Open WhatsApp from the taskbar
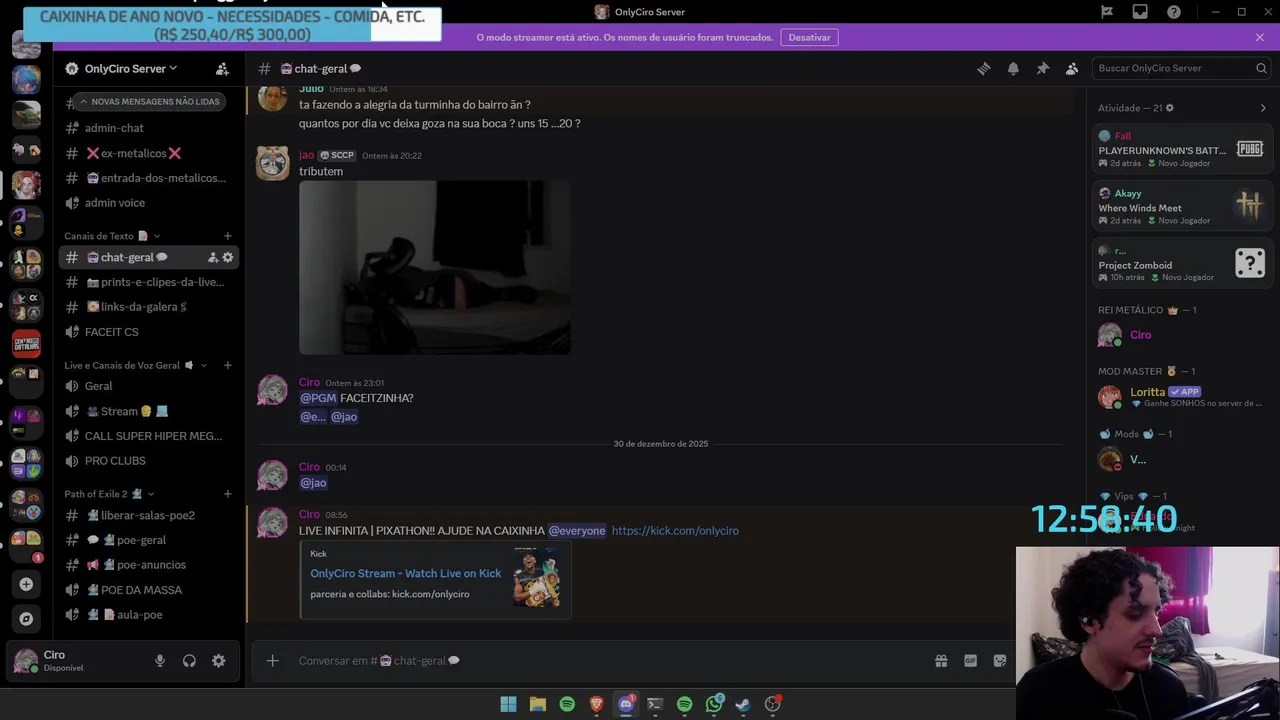 pyautogui.click(x=714, y=704)
